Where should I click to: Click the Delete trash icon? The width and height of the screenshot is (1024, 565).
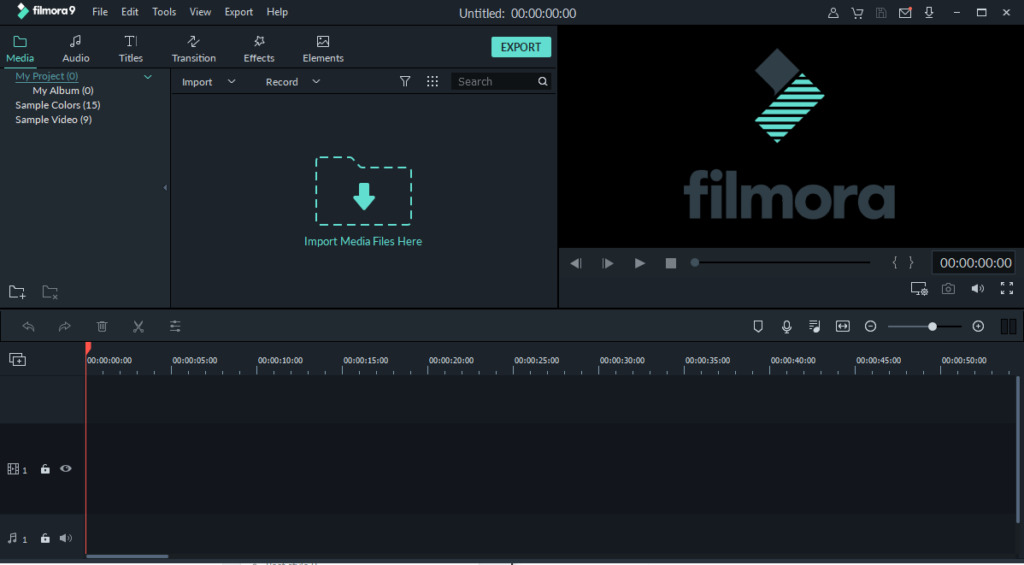102,326
